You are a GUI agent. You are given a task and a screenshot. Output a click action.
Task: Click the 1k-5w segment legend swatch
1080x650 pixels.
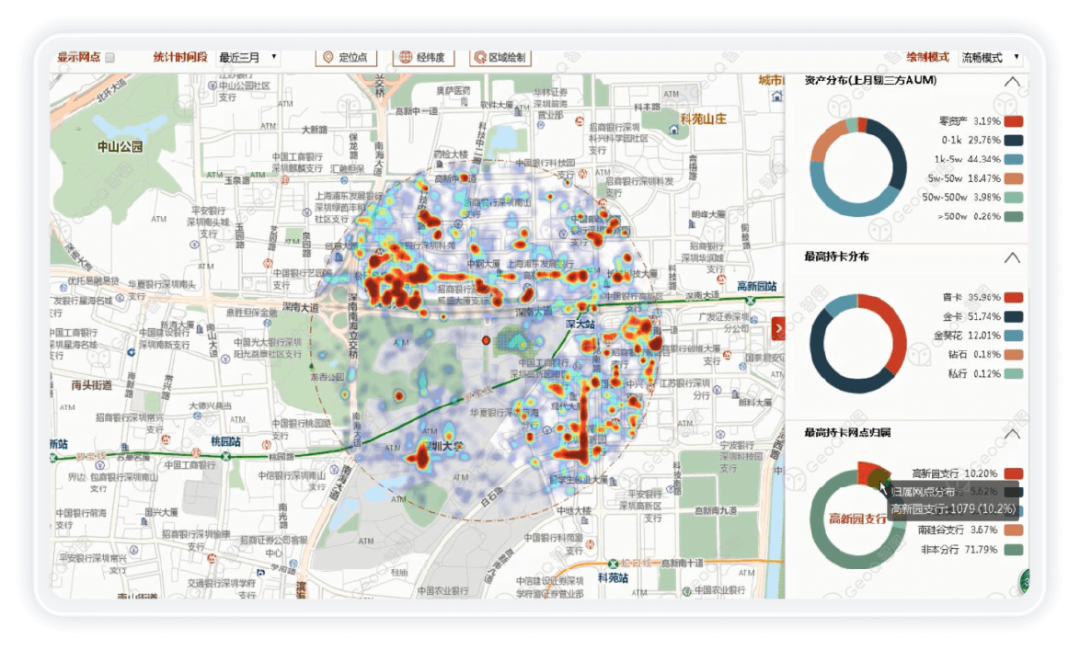pos(1013,159)
